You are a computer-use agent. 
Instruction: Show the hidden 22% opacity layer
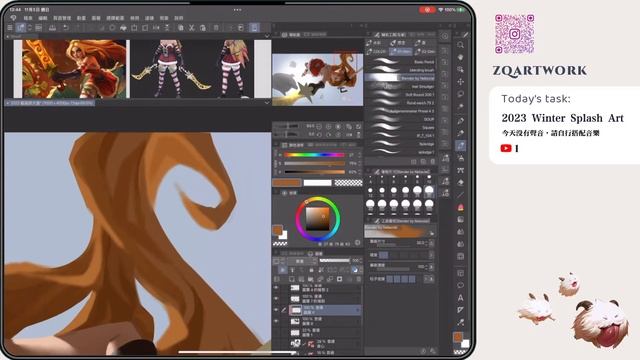pos(276,333)
